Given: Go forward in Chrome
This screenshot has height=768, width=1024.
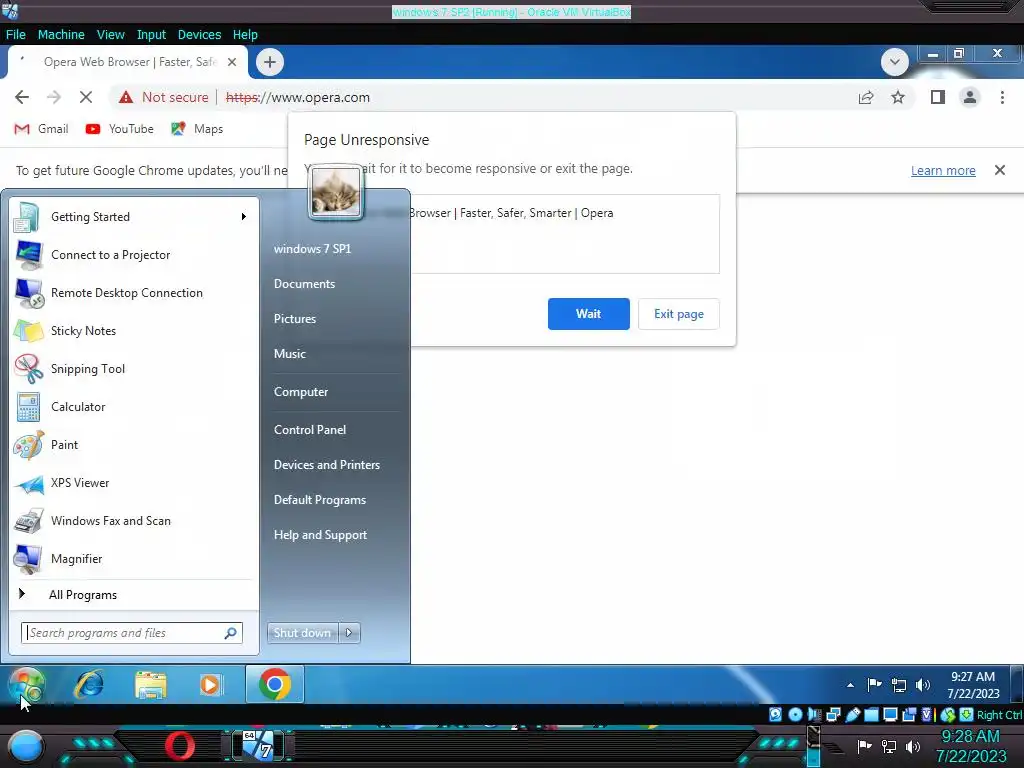Looking at the screenshot, I should 54,97.
